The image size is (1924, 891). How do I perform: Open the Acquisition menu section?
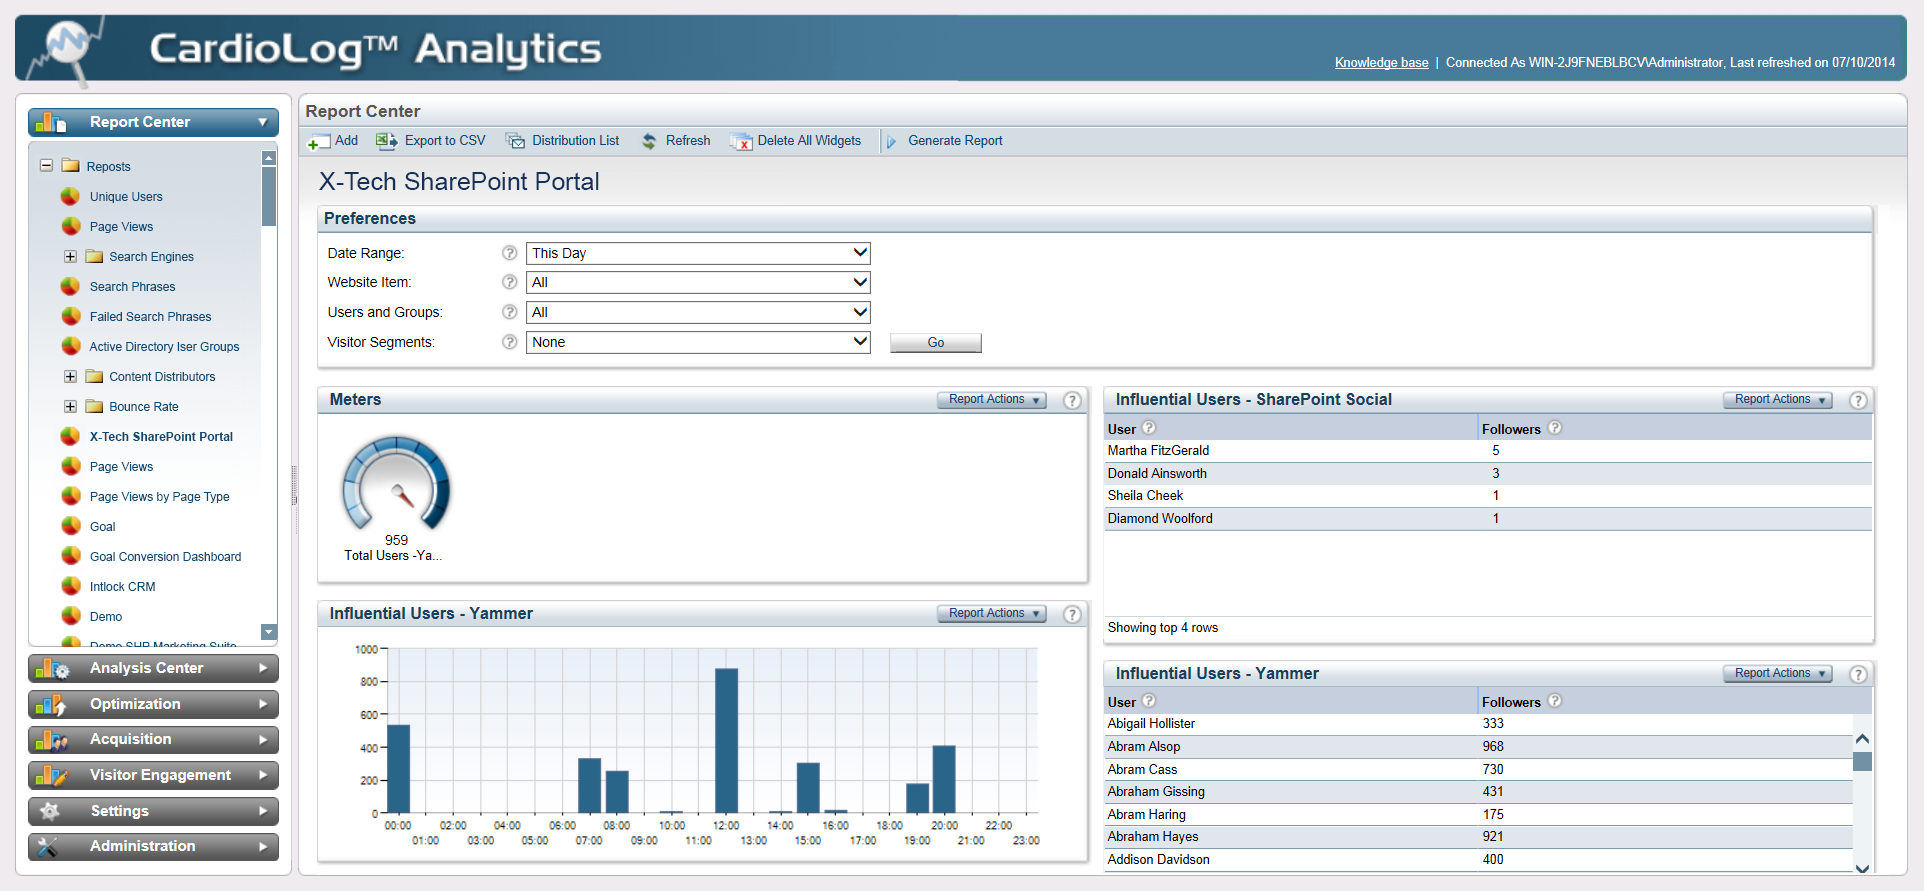coord(153,740)
